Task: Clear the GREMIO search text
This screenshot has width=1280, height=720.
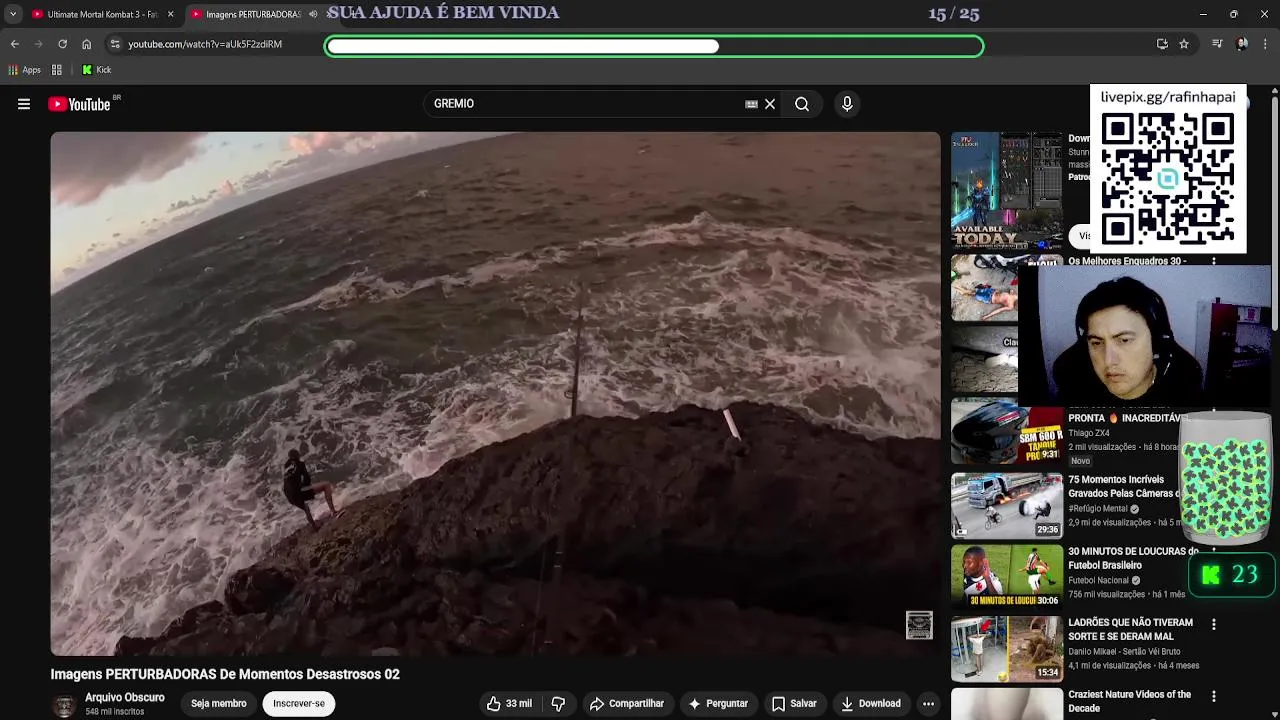Action: pyautogui.click(x=770, y=104)
